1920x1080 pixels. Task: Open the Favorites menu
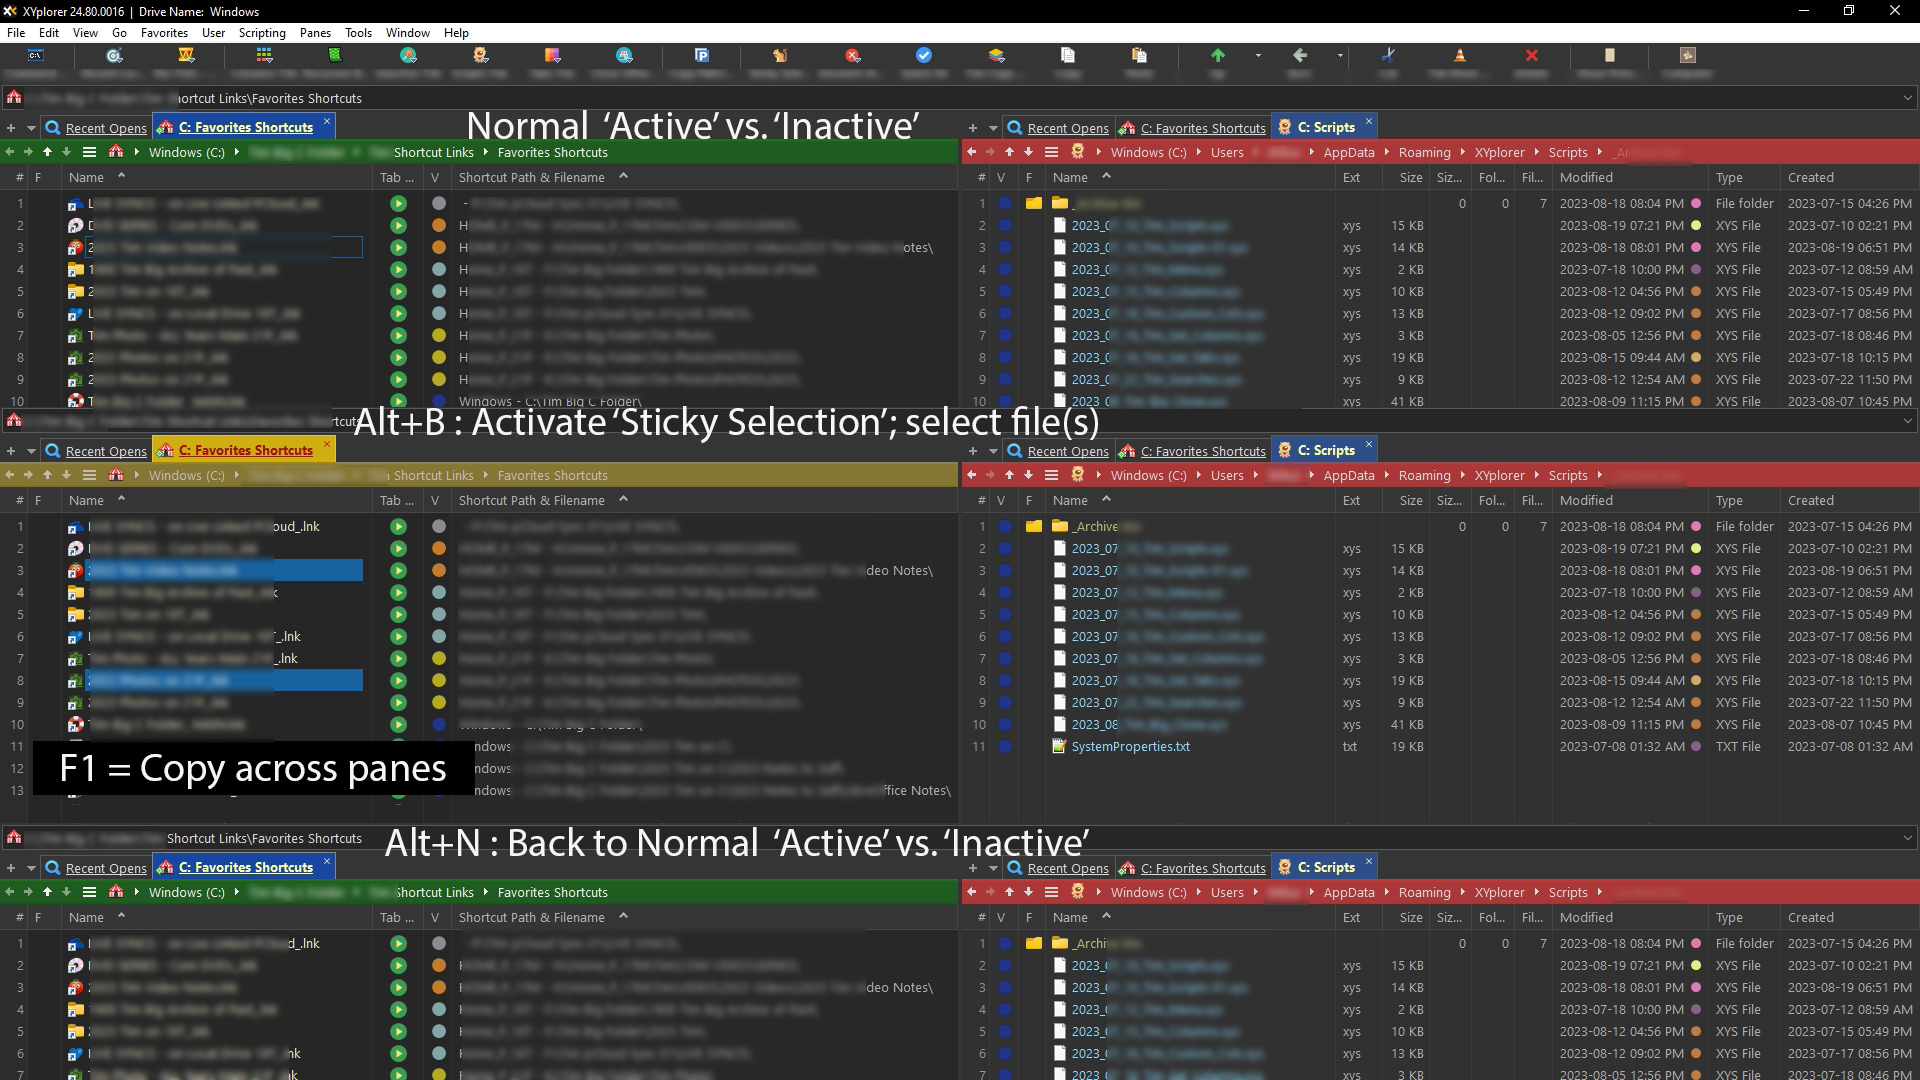(x=164, y=32)
